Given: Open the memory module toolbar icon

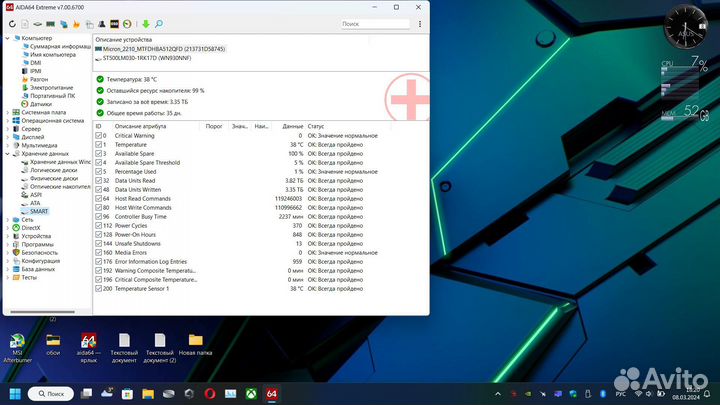Looking at the screenshot, I should (x=51, y=24).
